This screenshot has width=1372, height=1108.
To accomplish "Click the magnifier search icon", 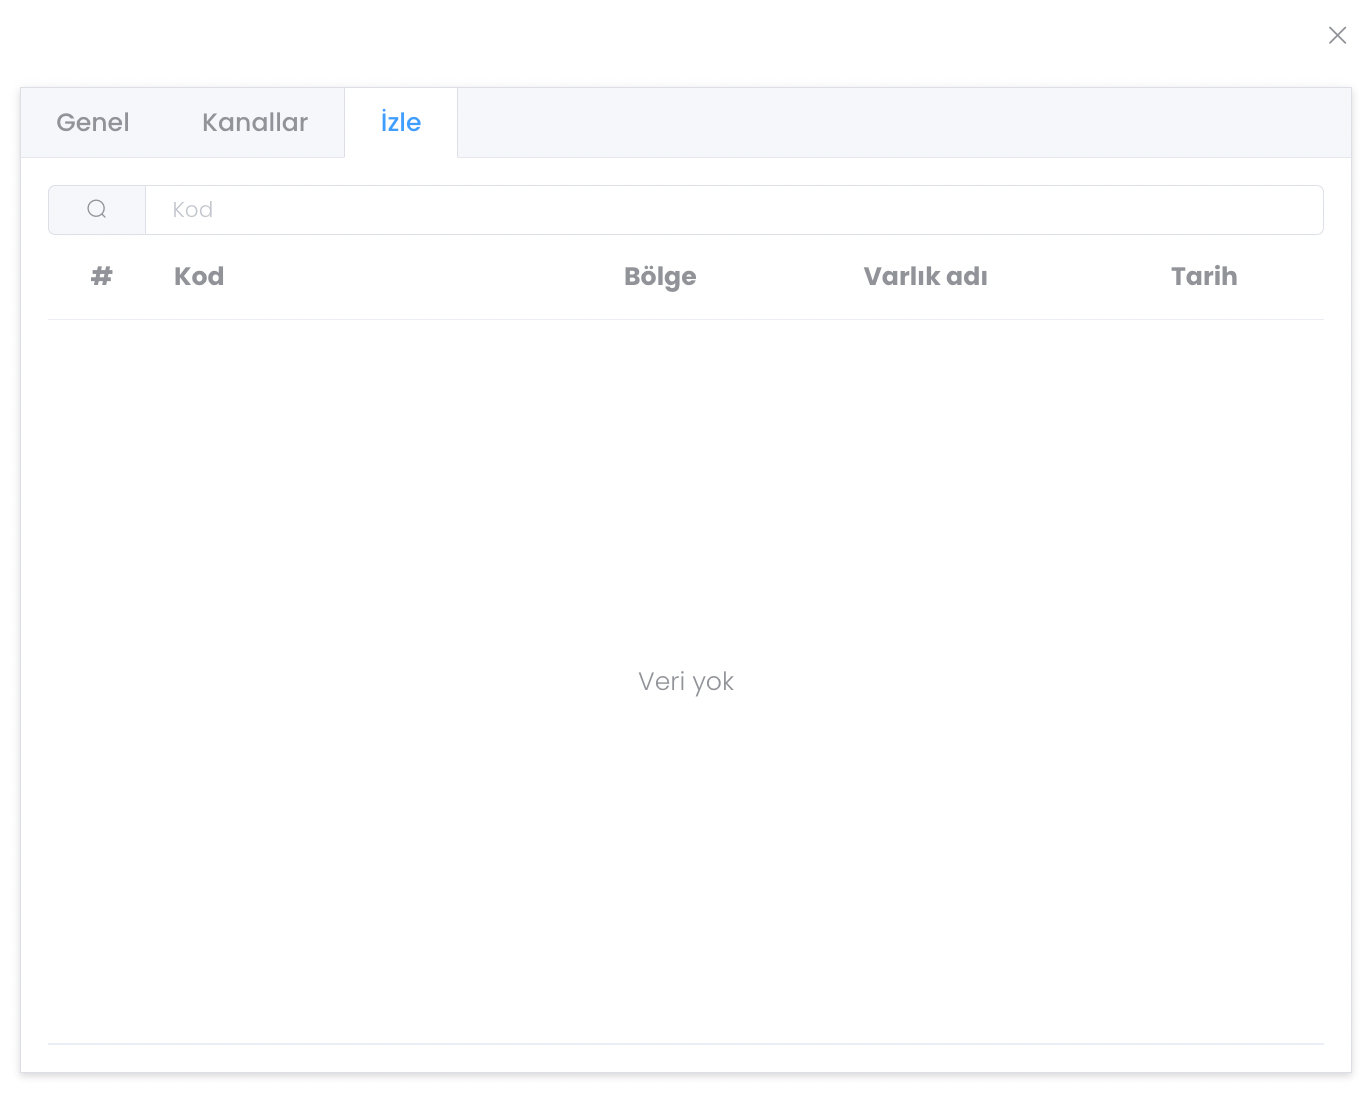I will tap(97, 210).
